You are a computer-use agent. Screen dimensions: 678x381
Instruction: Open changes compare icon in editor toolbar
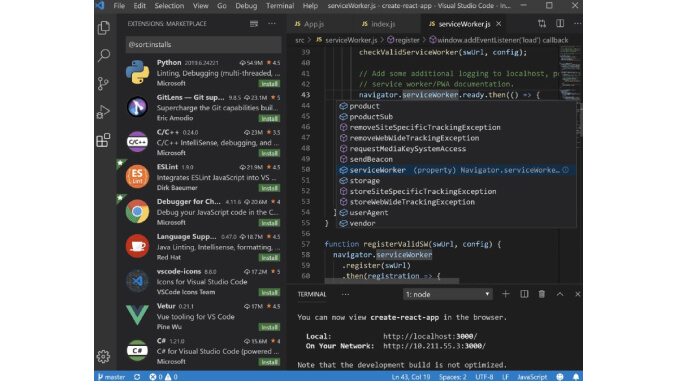(x=542, y=24)
